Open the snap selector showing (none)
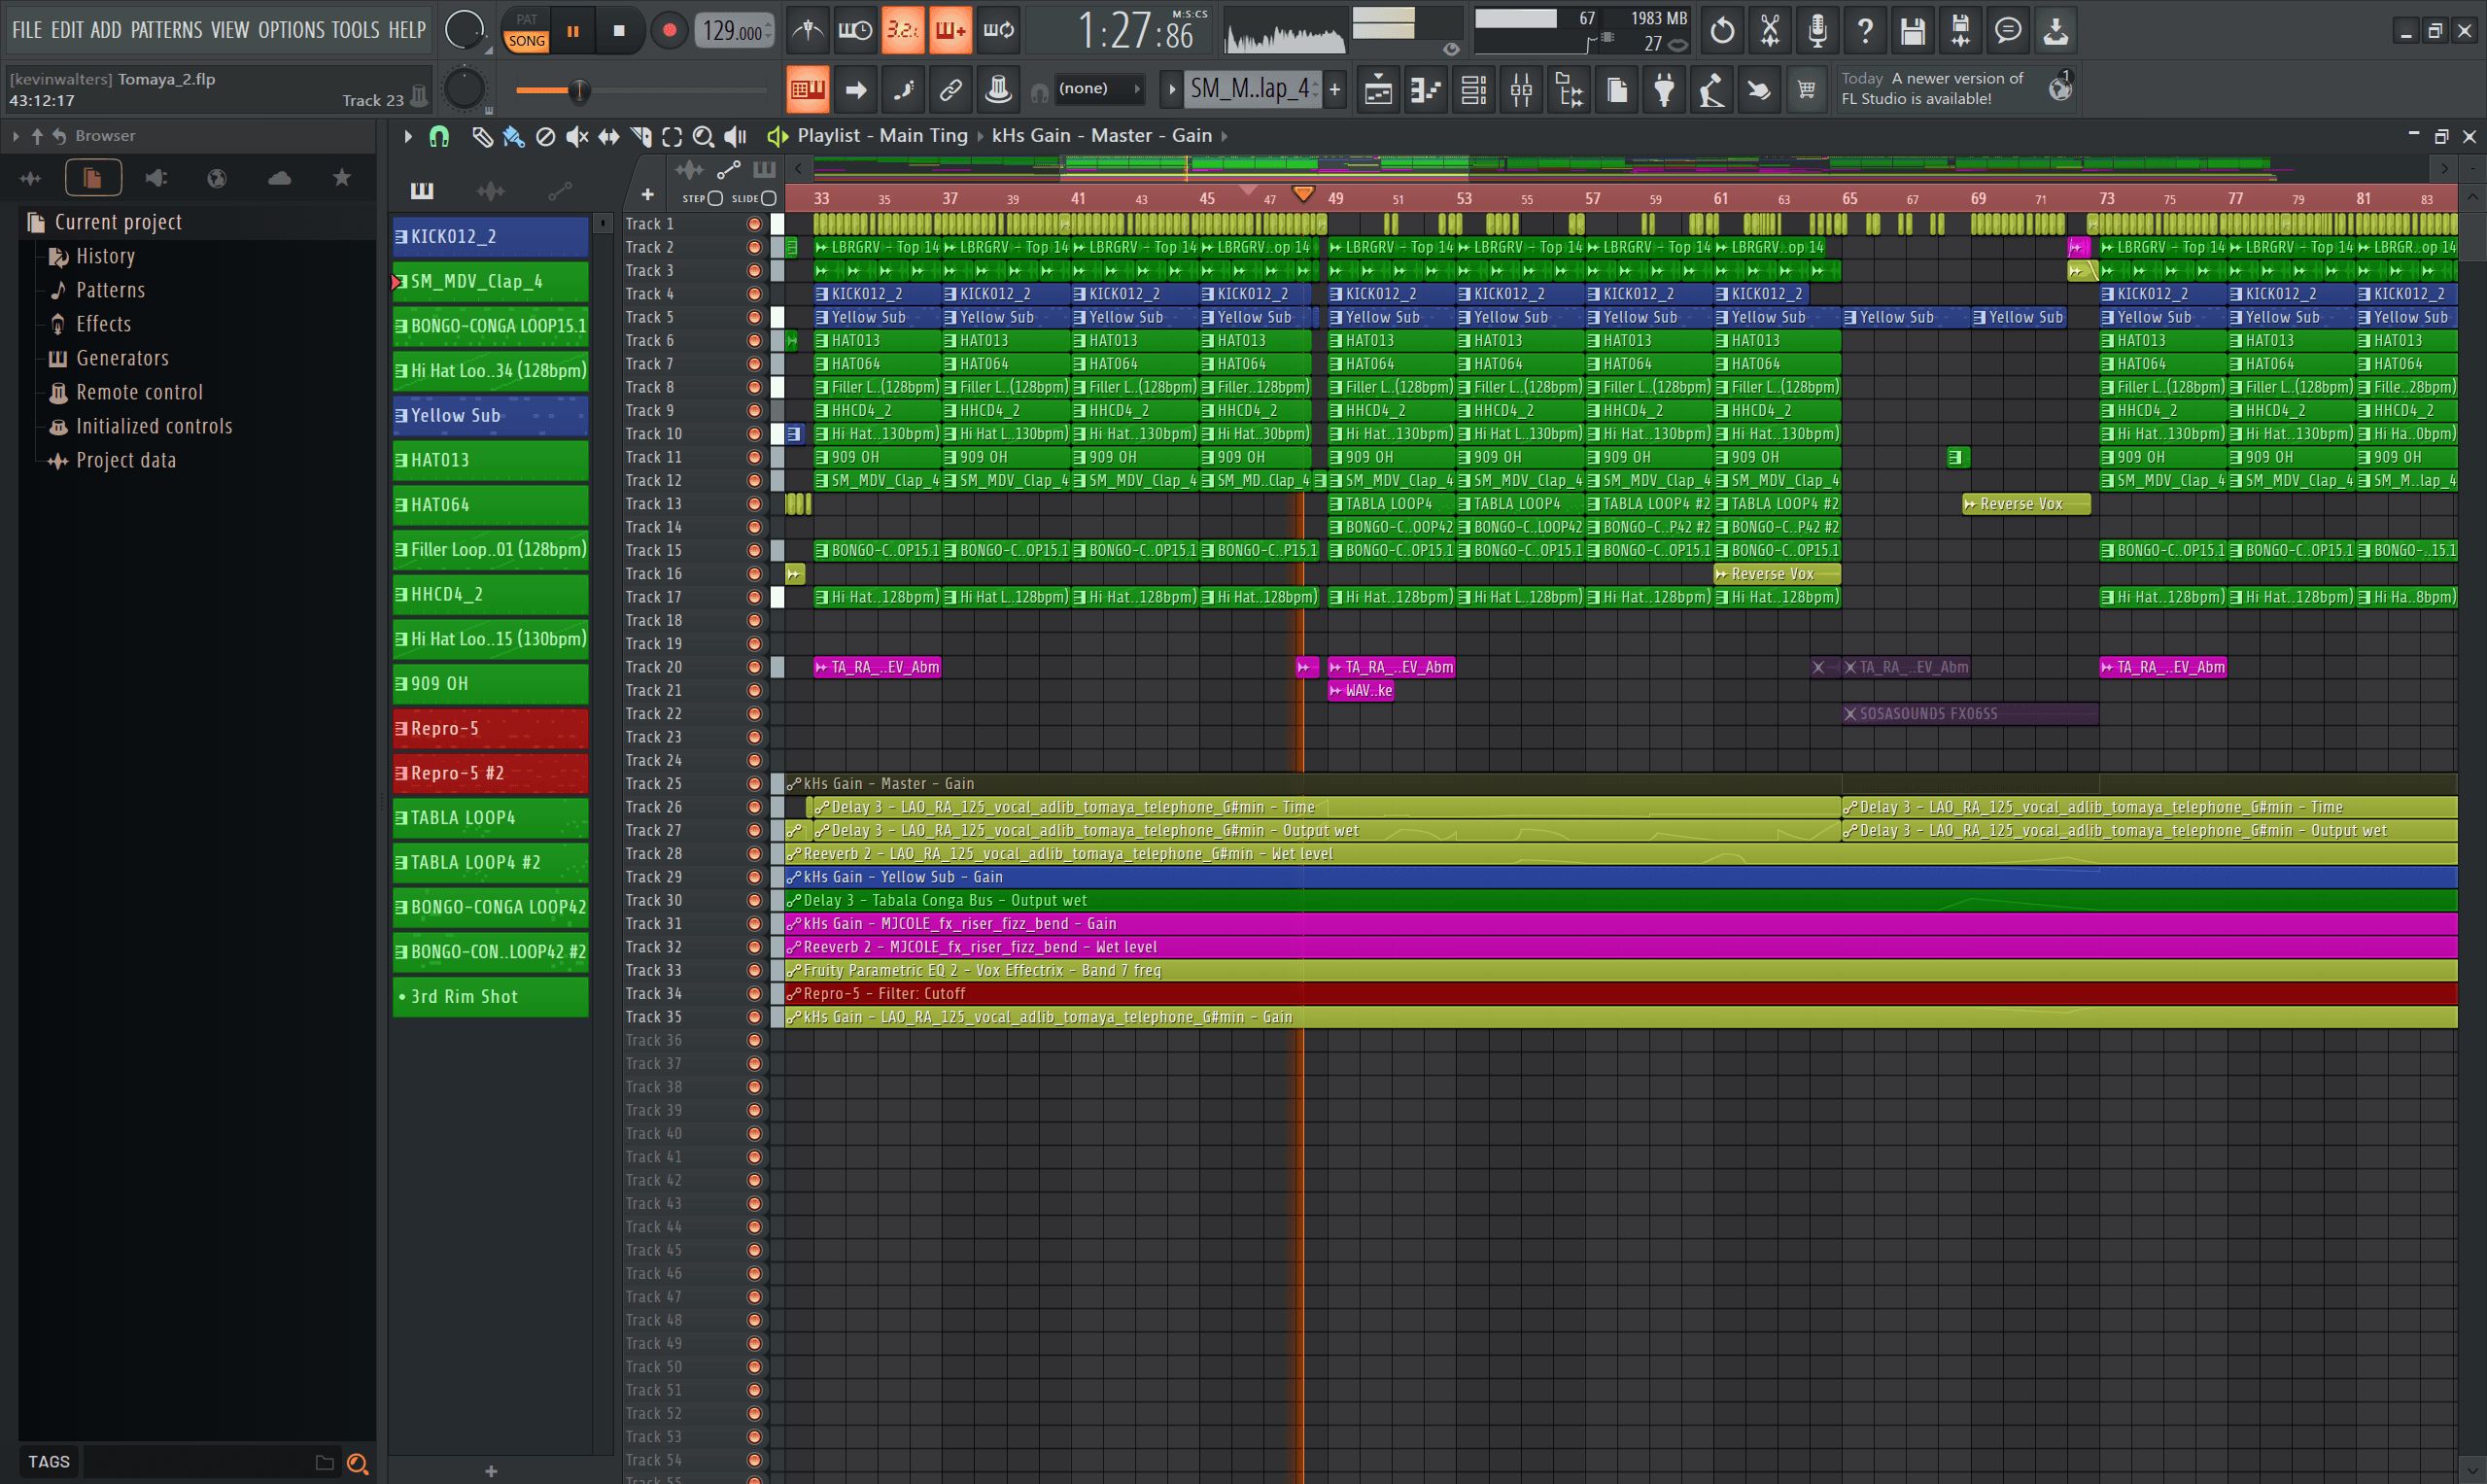 pos(1099,89)
